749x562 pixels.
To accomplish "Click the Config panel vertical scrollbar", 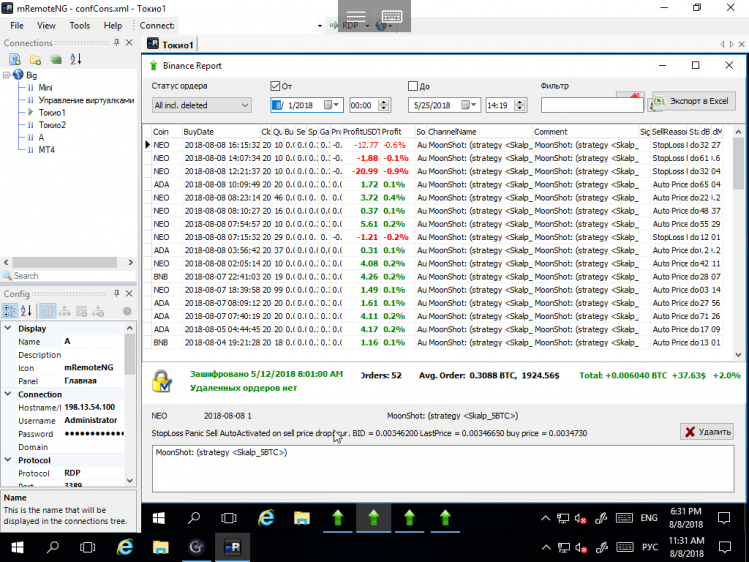I will (129, 404).
